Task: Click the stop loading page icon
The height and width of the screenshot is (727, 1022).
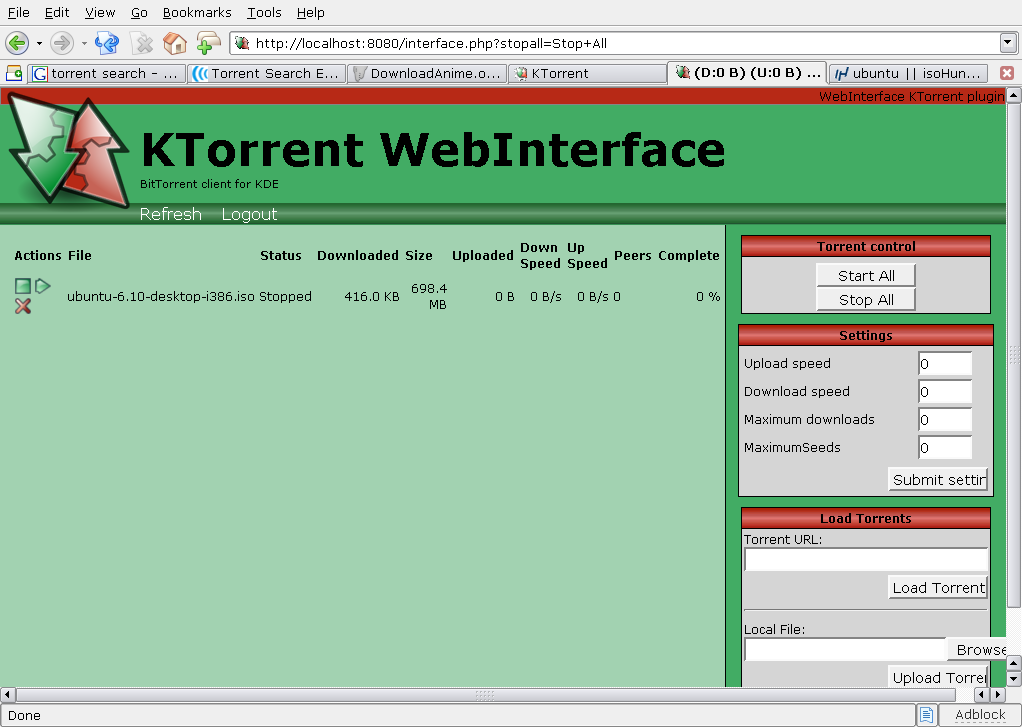Action: pos(142,44)
